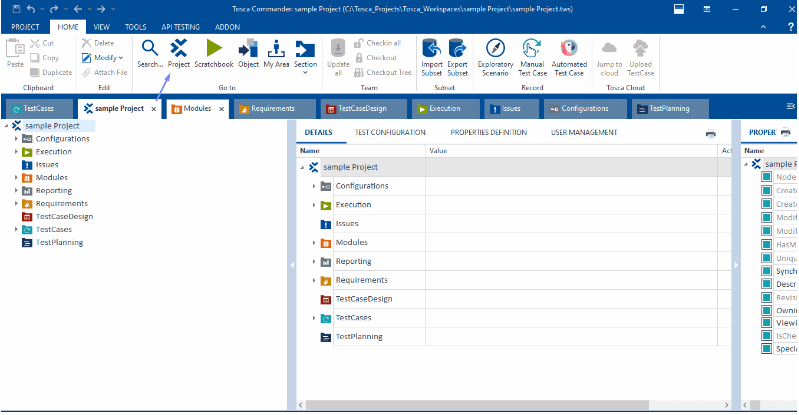Image resolution: width=799 pixels, height=415 pixels.
Task: Expand Configurations in the left project tree
Action: point(16,139)
